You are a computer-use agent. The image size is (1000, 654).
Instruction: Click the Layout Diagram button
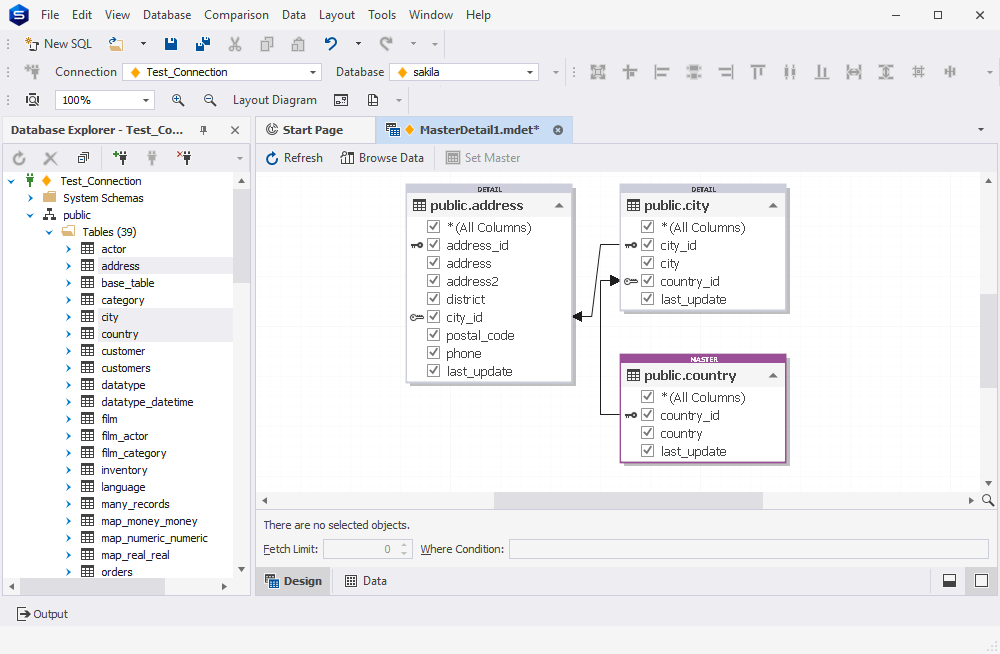click(275, 100)
